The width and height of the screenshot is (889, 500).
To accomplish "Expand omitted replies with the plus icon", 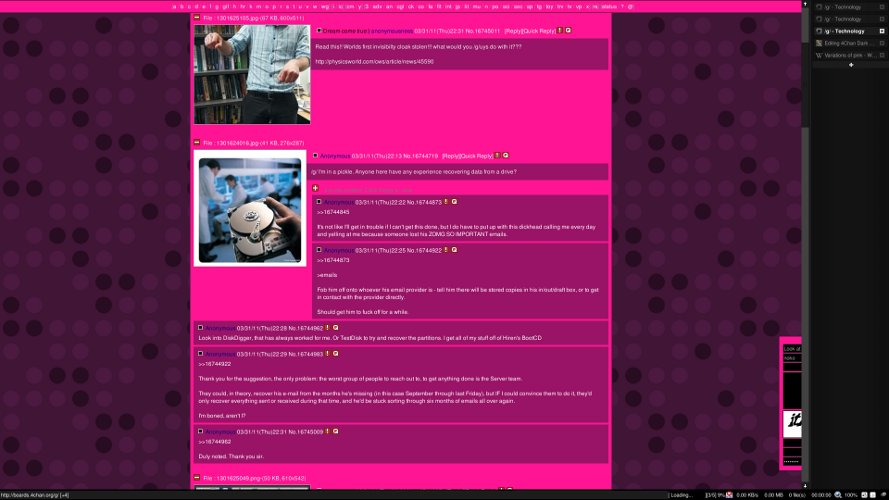I will click(x=315, y=188).
